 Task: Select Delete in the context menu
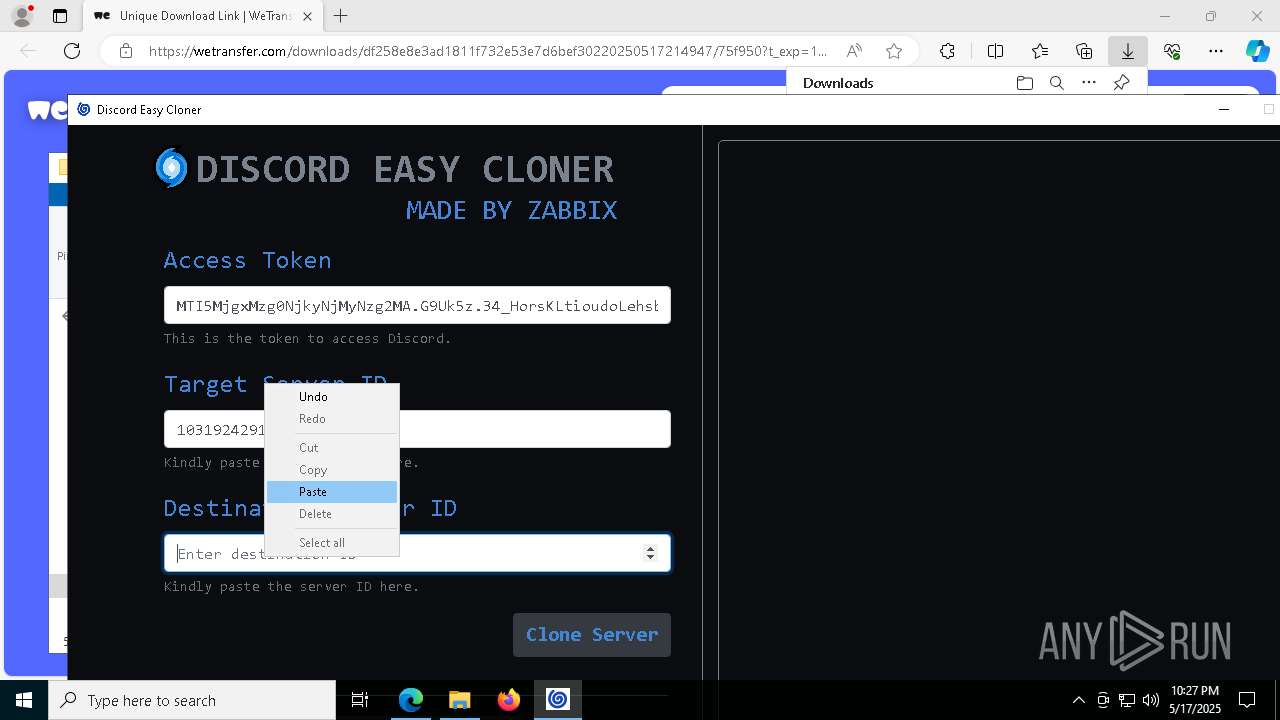tap(332, 514)
